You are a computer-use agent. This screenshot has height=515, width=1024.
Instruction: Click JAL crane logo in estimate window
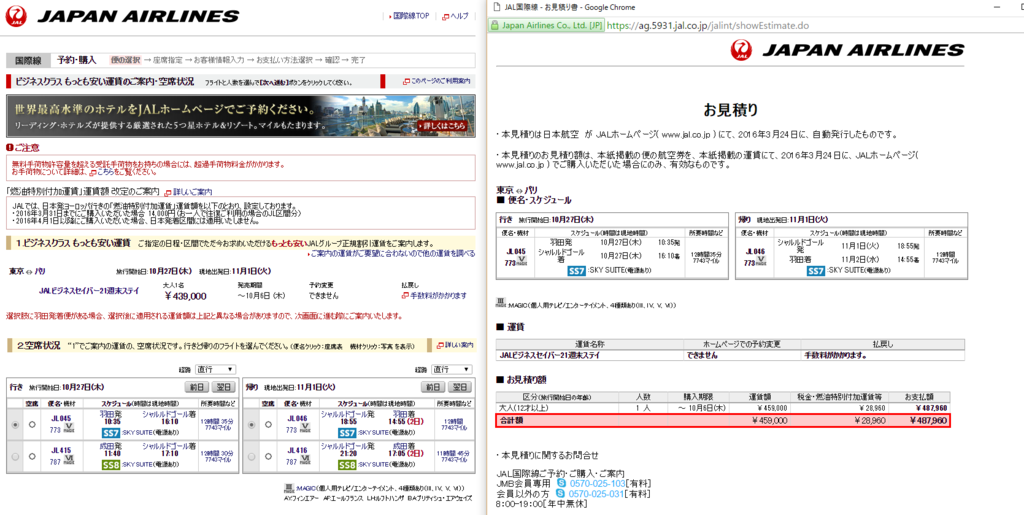coord(741,50)
